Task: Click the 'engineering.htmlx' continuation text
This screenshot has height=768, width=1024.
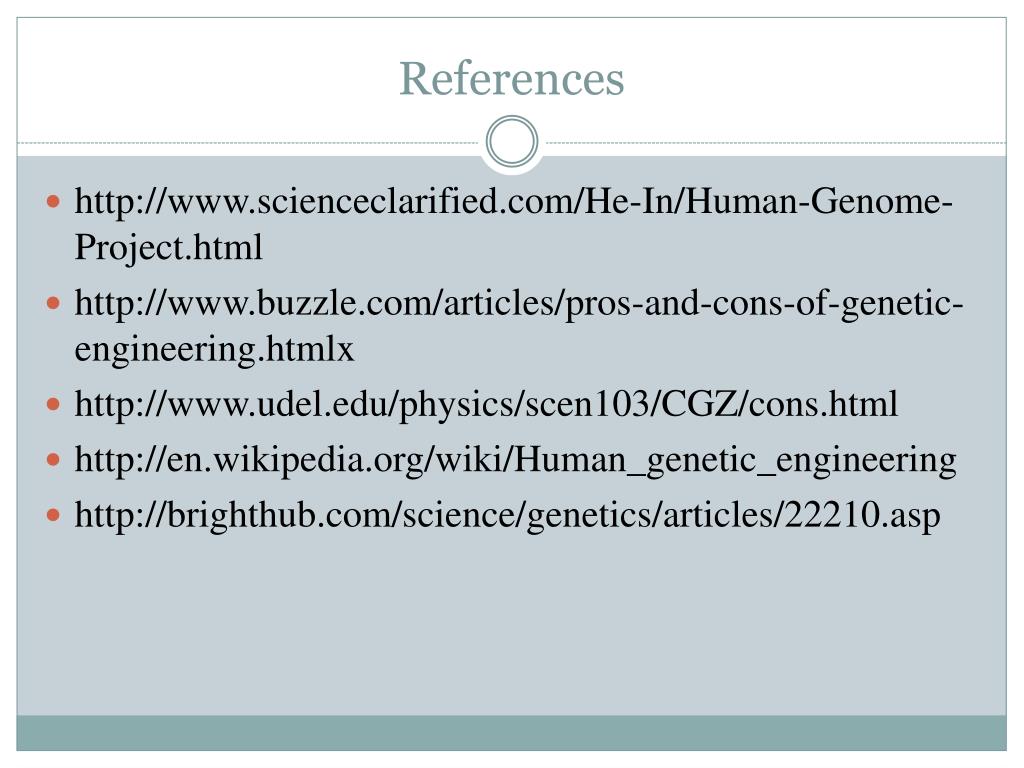Action: pyautogui.click(x=214, y=349)
